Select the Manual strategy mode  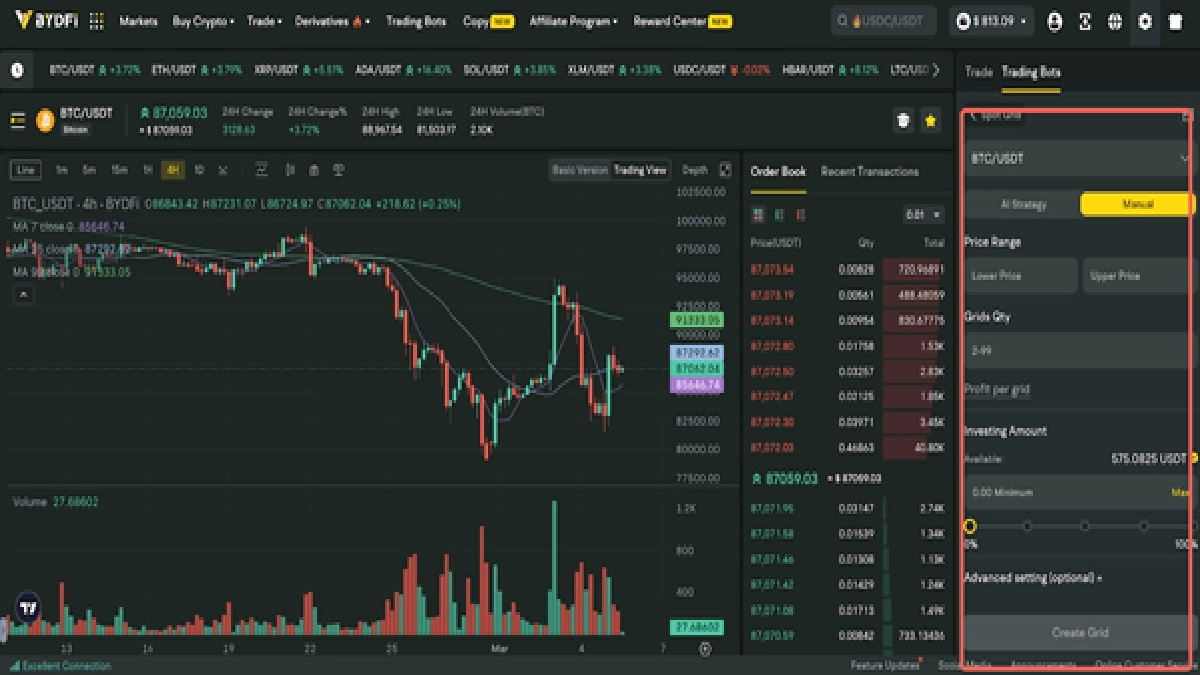click(x=1137, y=204)
